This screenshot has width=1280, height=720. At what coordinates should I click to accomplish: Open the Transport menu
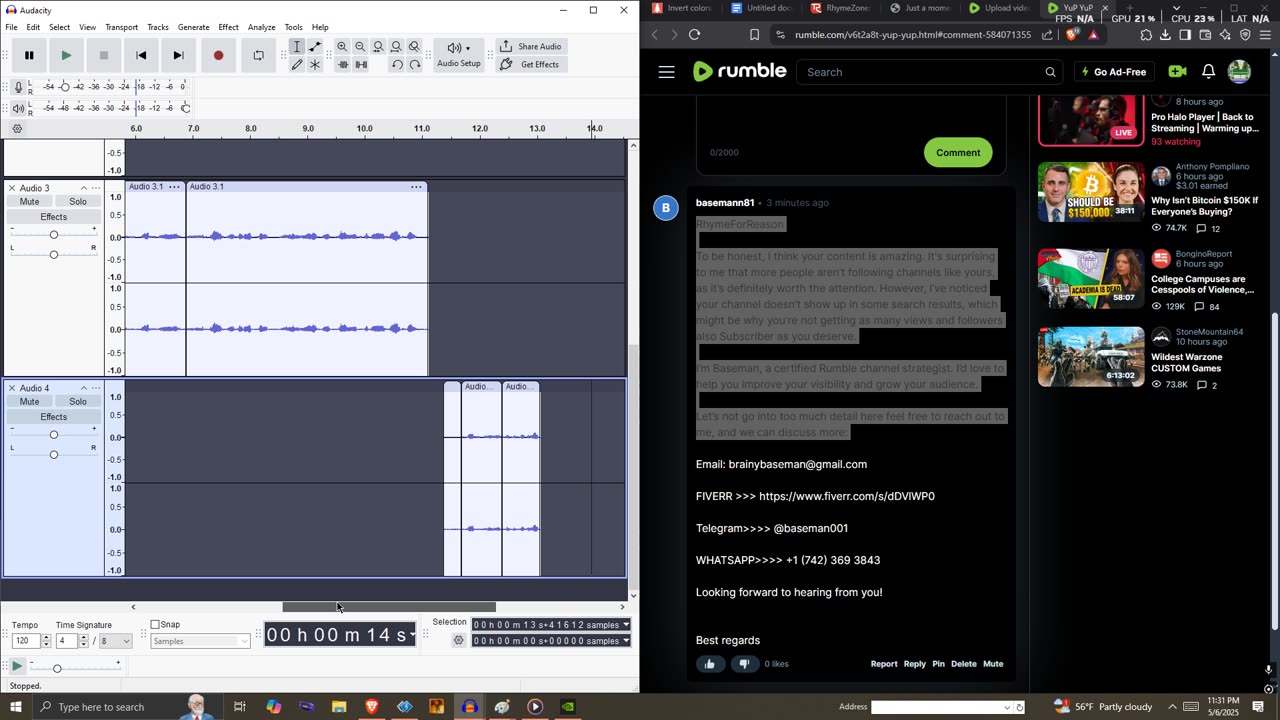(121, 27)
